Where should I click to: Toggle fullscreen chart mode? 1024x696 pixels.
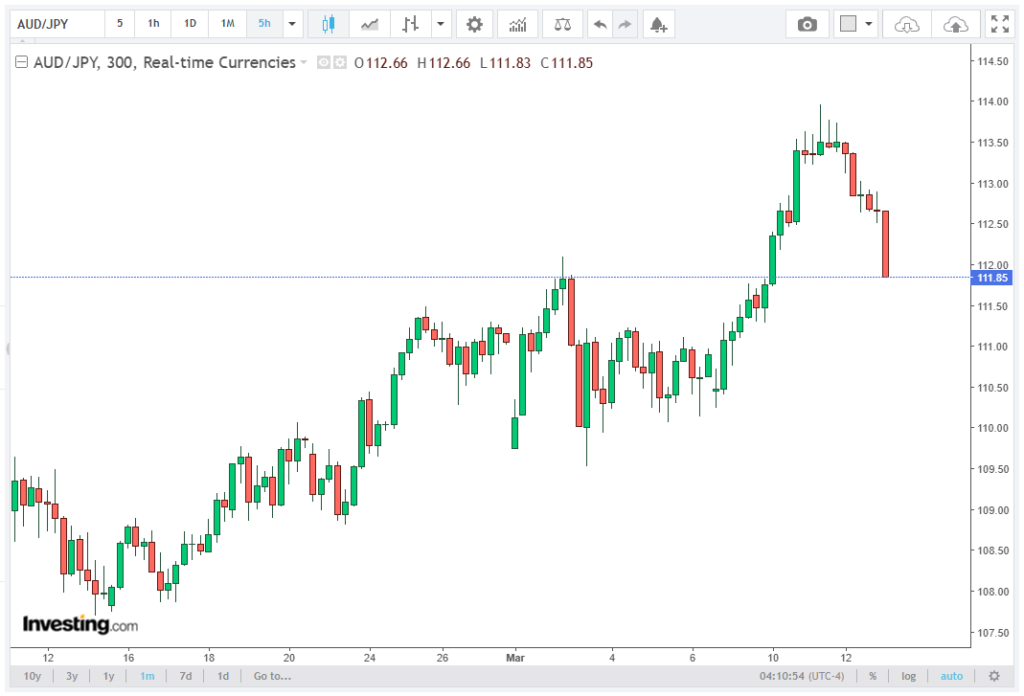click(x=998, y=23)
